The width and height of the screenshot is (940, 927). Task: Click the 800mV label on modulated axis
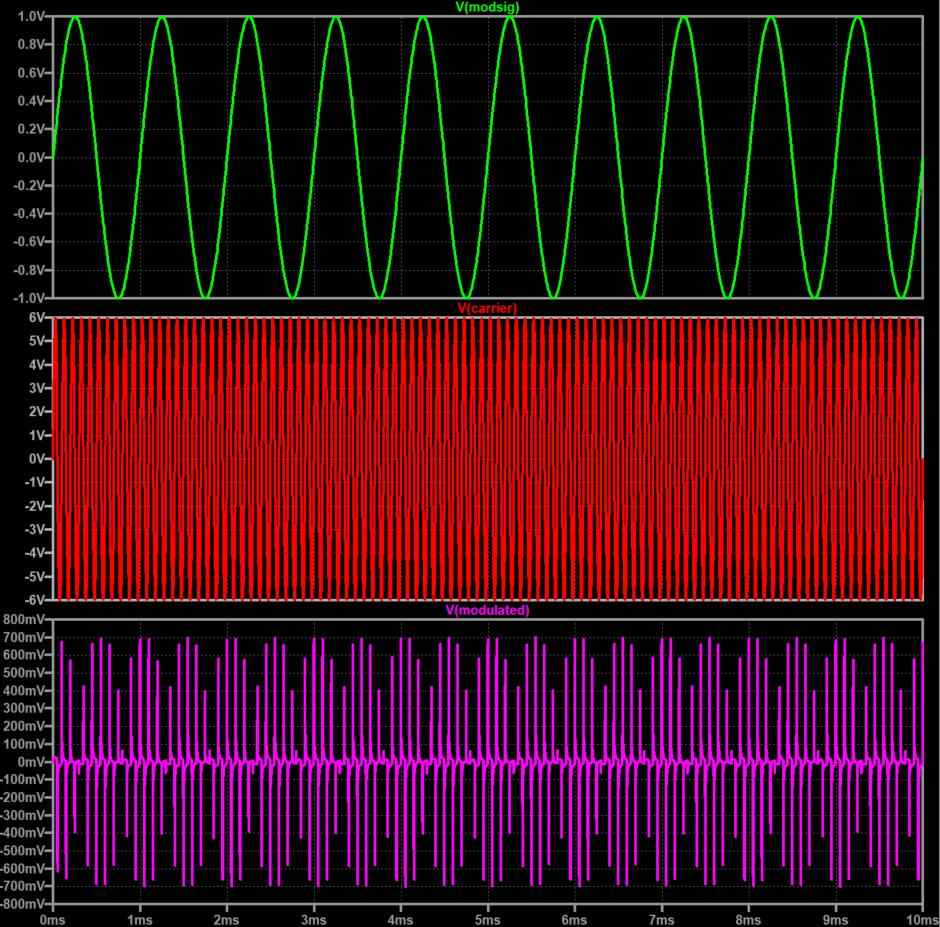click(x=24, y=619)
